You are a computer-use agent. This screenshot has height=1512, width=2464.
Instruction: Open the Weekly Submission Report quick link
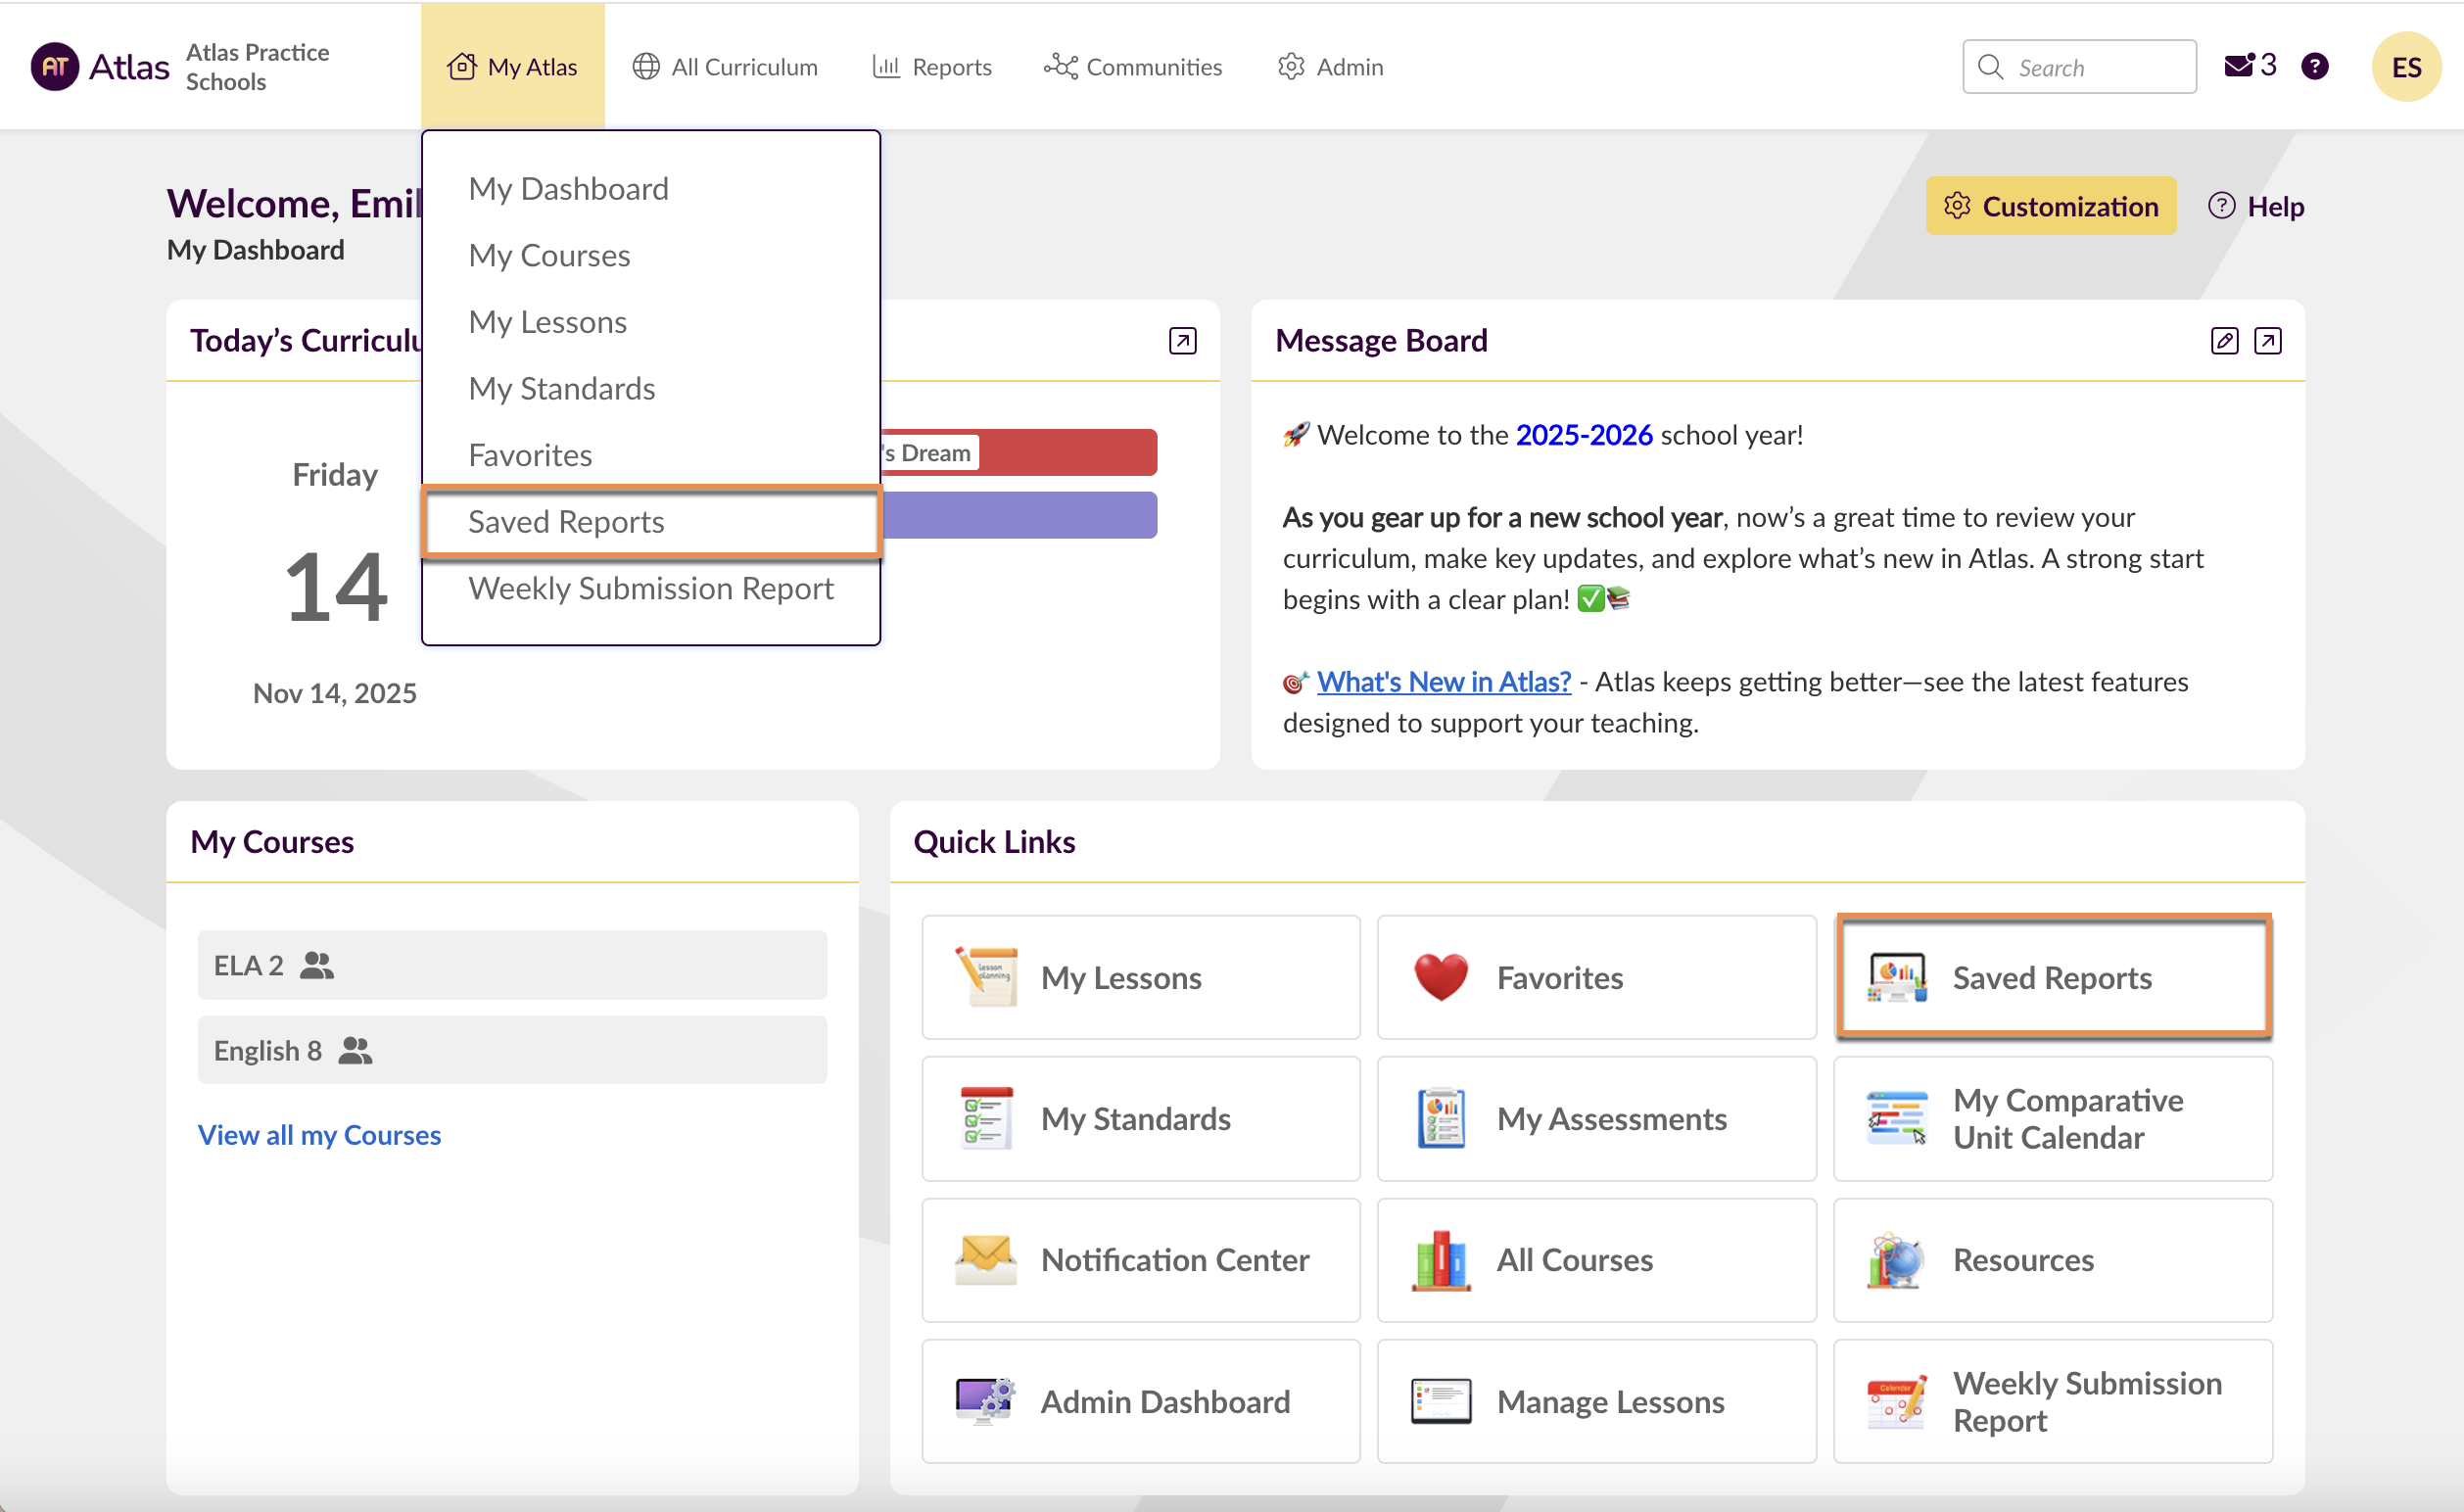[2052, 1400]
